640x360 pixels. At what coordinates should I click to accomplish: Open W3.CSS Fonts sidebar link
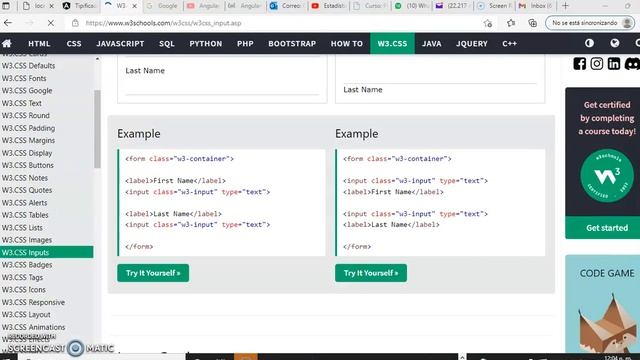pos(24,78)
